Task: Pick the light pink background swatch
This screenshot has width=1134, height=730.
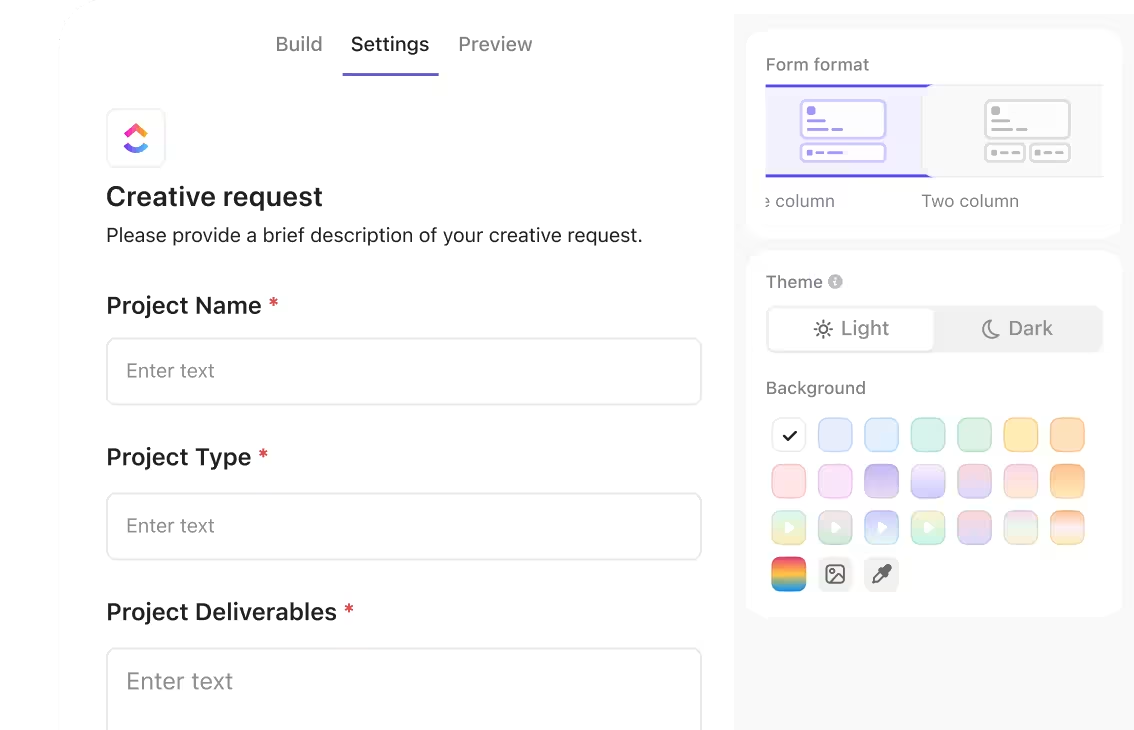Action: pyautogui.click(x=789, y=481)
